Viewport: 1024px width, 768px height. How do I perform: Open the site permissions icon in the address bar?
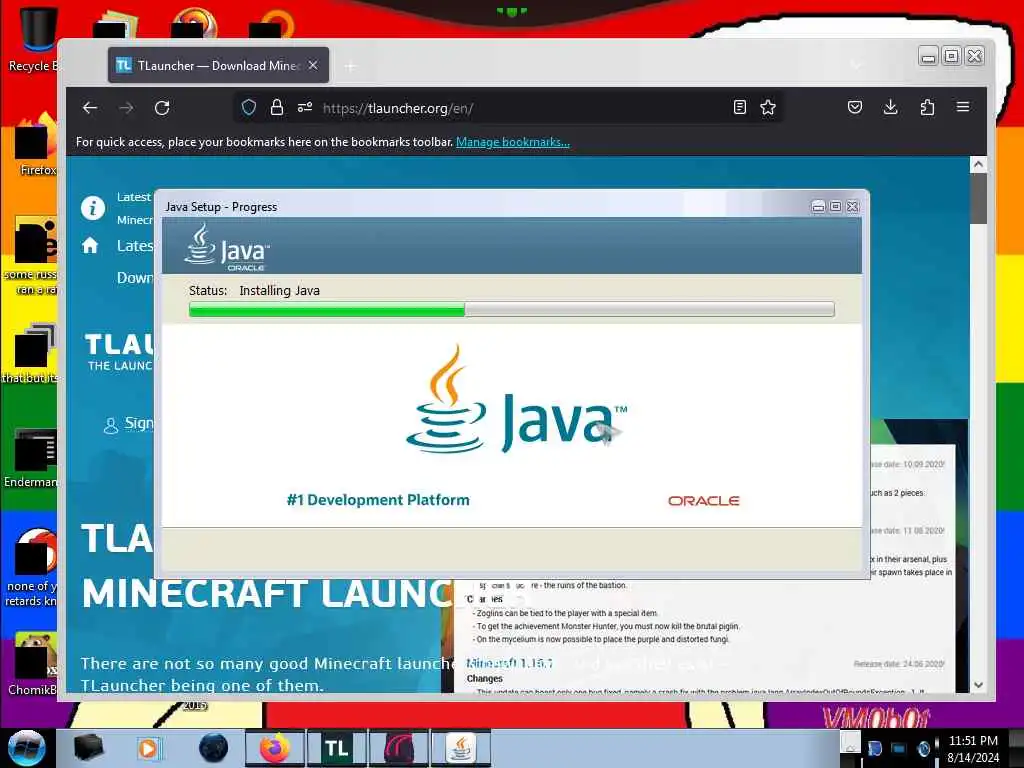305,107
